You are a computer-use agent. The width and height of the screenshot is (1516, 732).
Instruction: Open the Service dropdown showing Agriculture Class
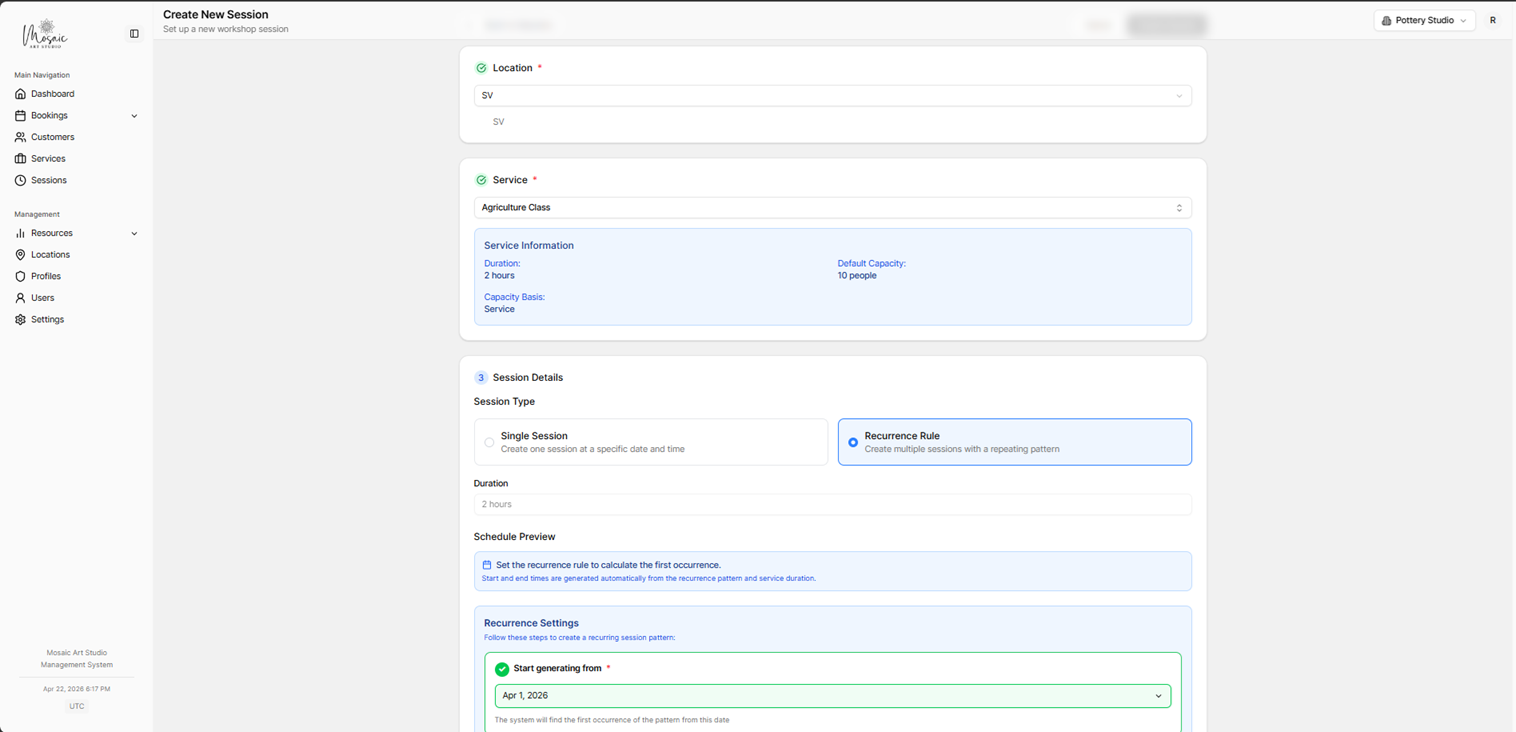click(x=832, y=208)
